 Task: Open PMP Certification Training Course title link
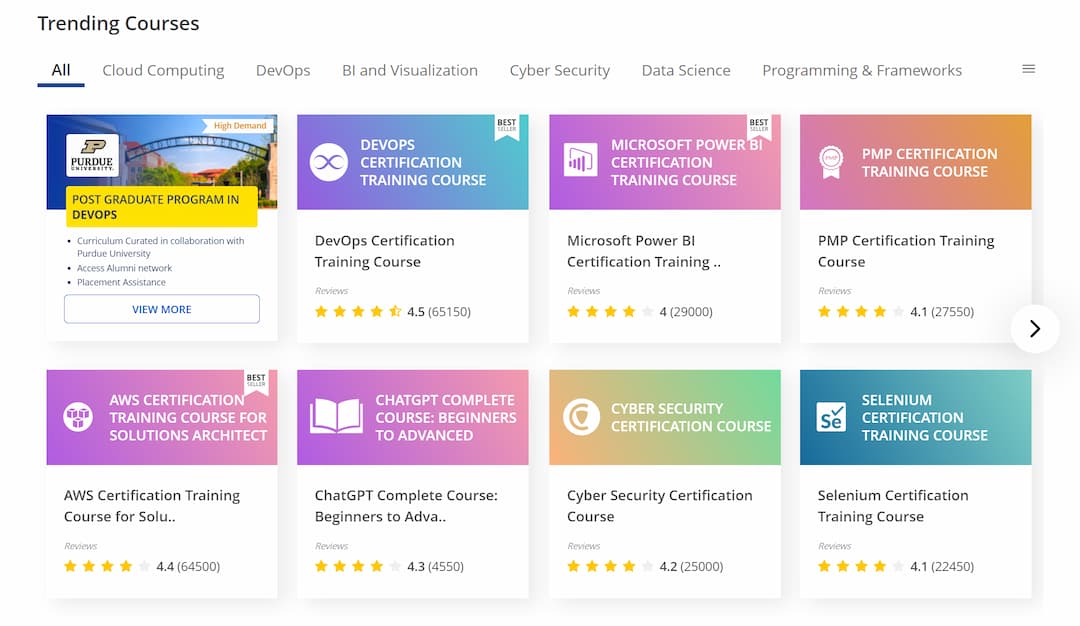click(906, 251)
